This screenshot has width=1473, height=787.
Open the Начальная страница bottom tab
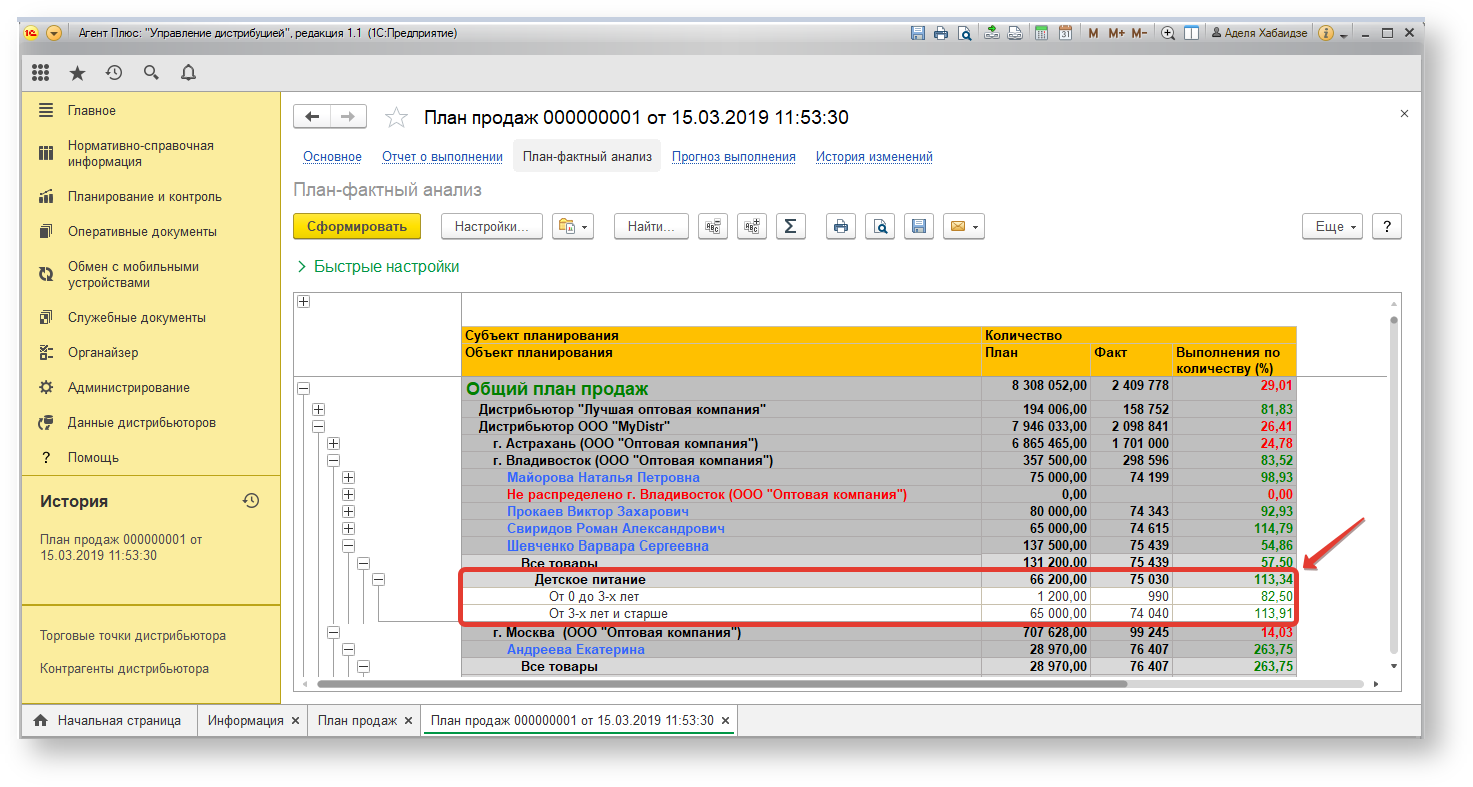tap(108, 720)
